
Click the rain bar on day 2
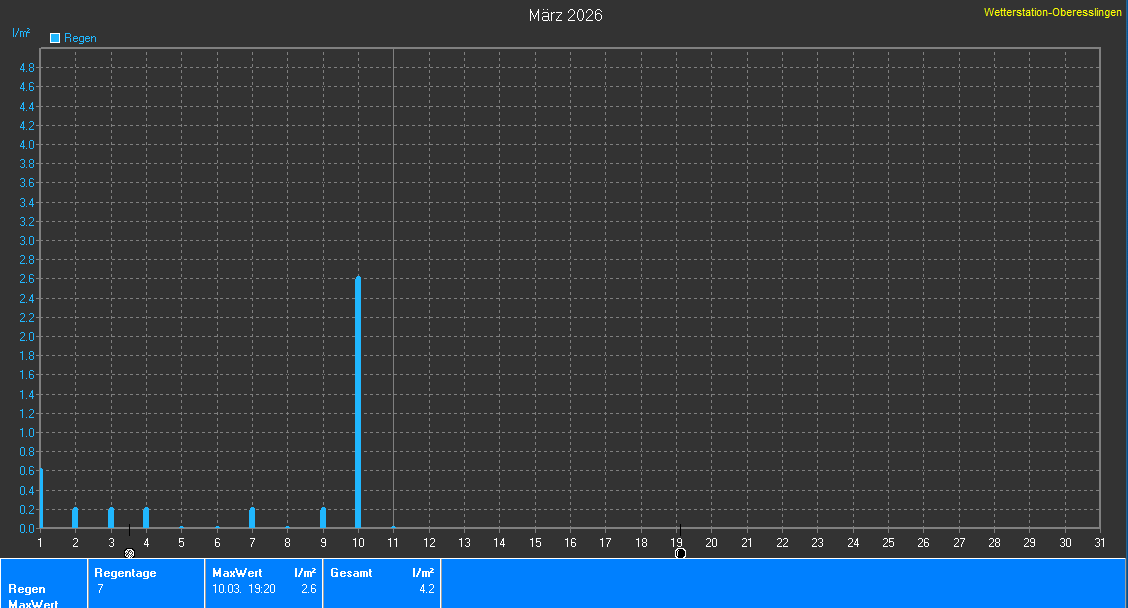click(x=75, y=518)
